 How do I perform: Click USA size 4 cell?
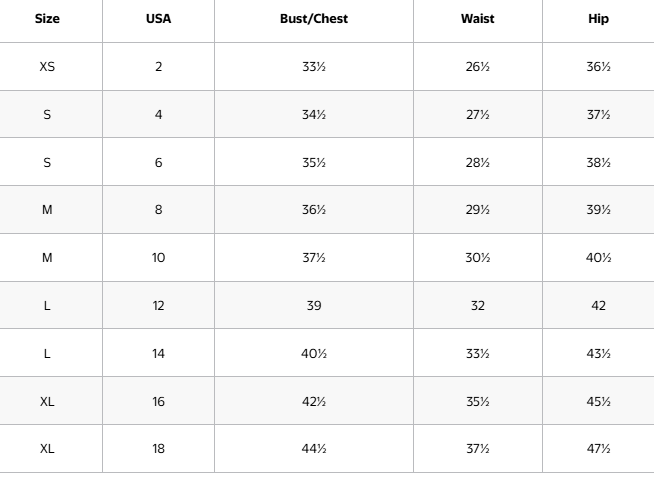(158, 115)
